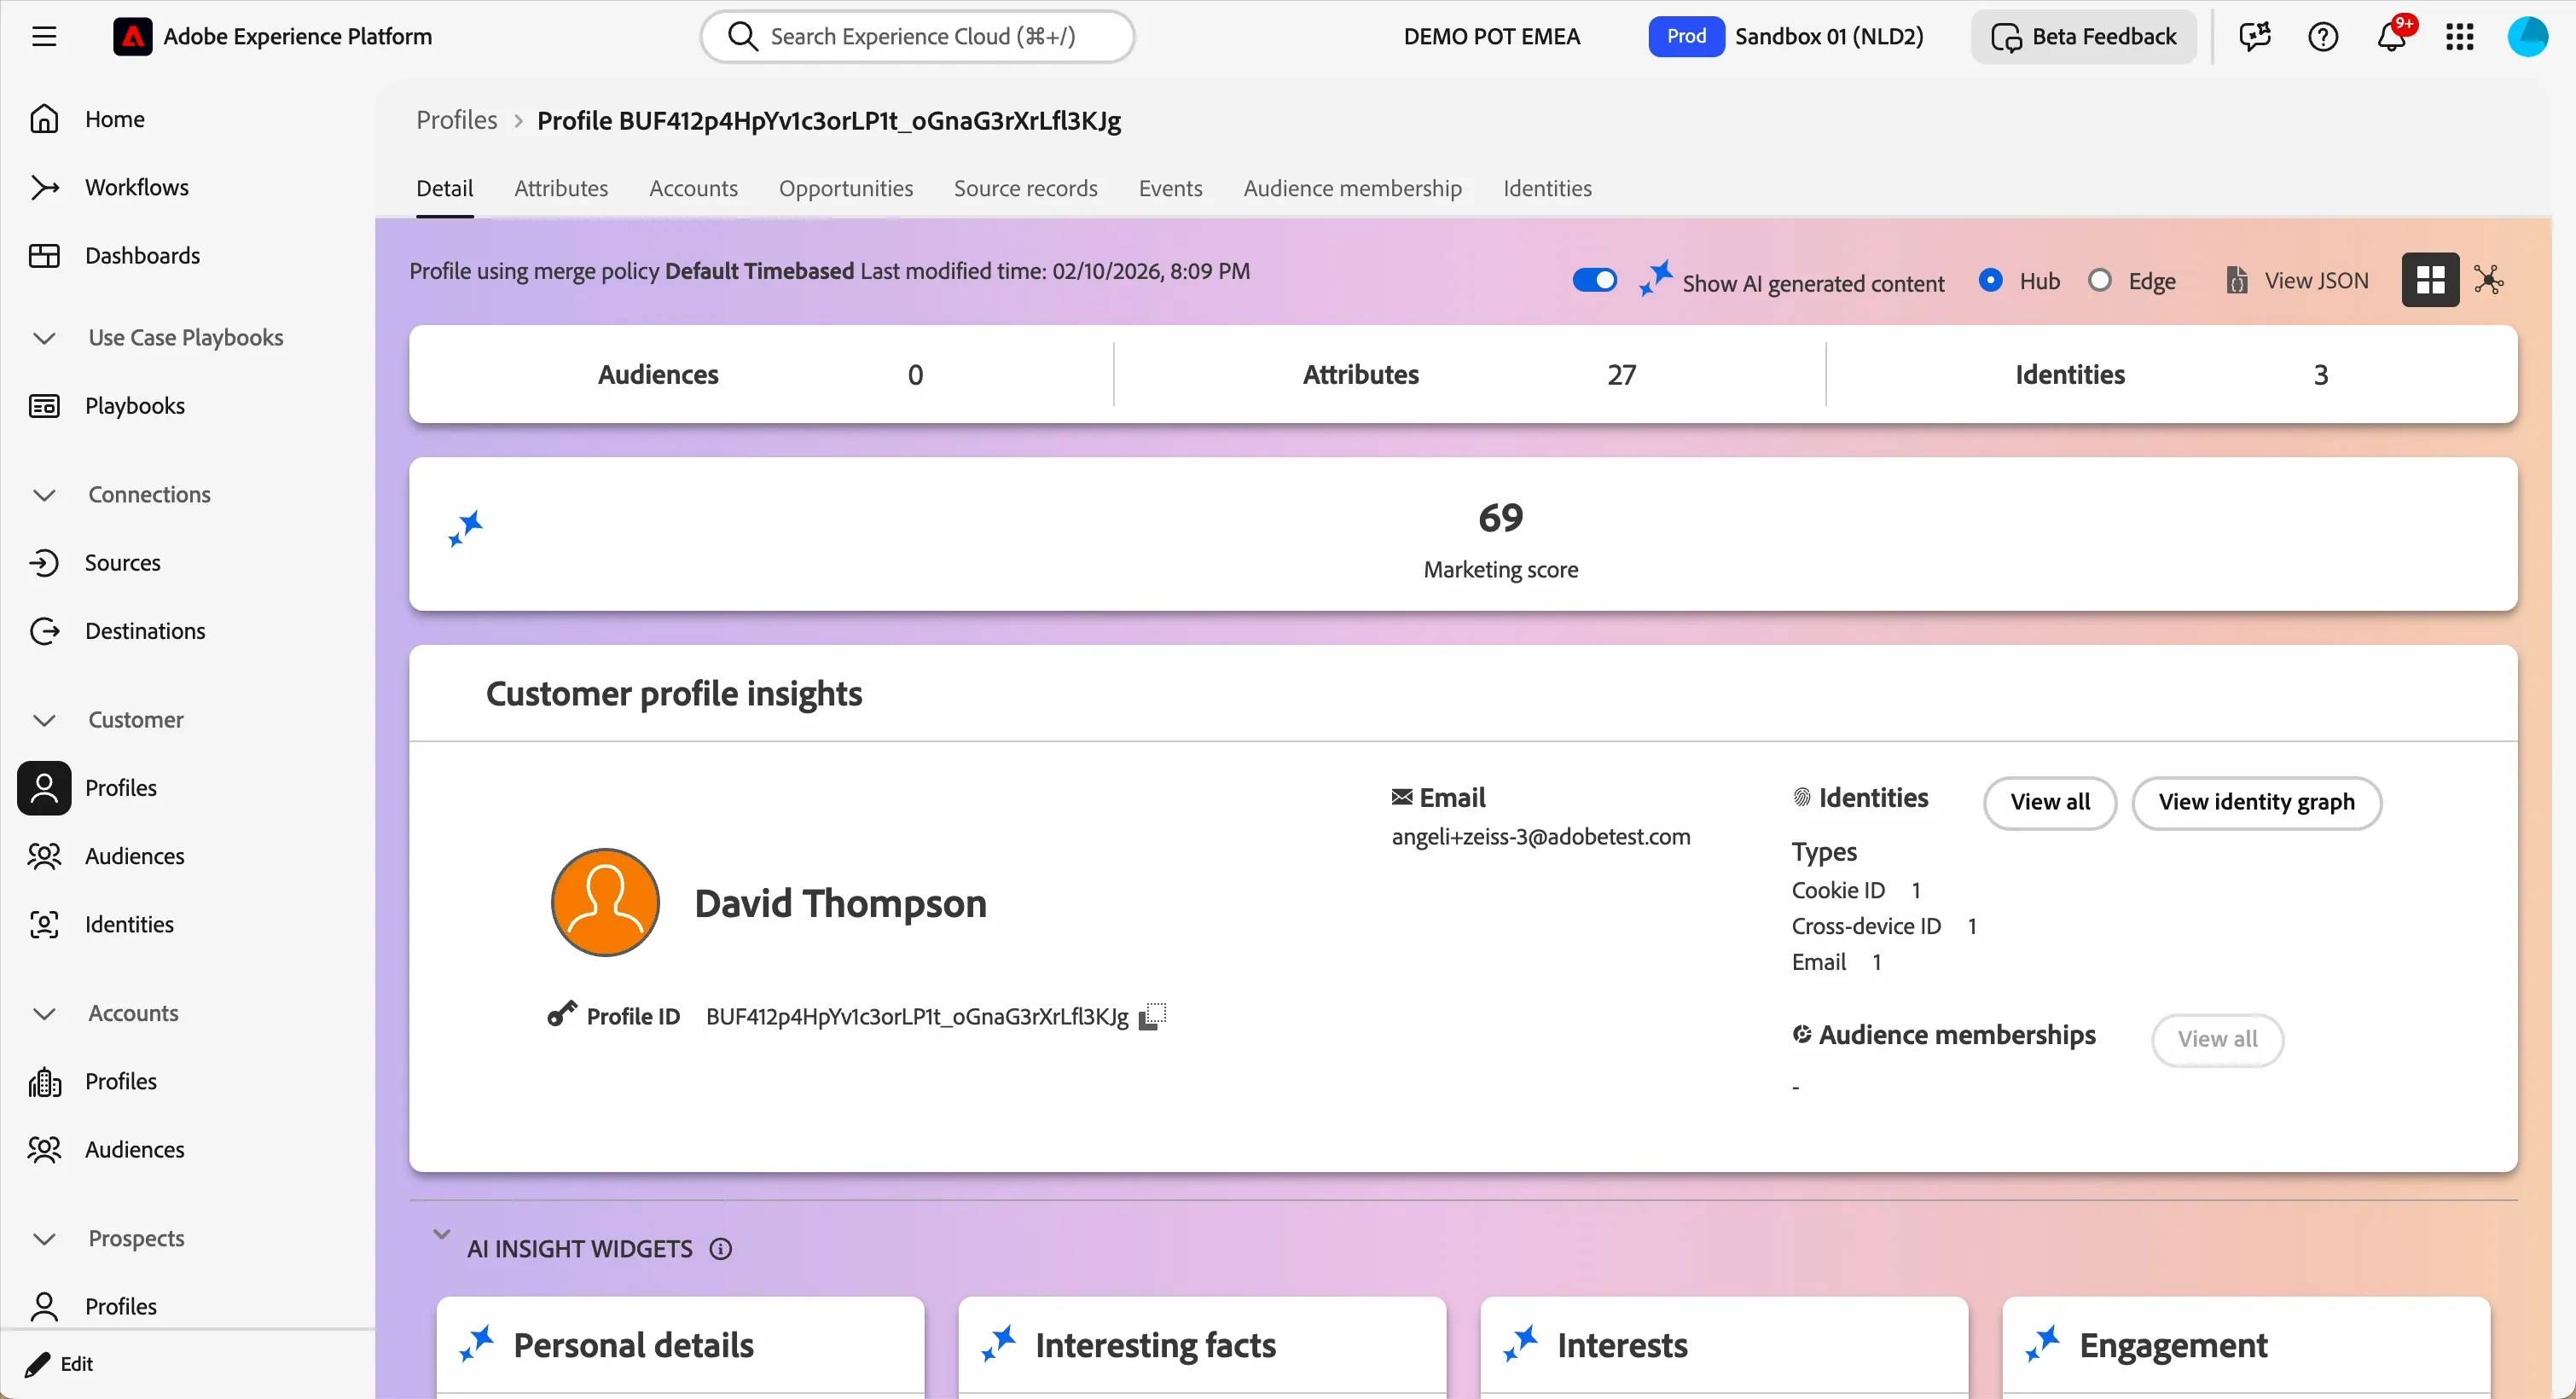Viewport: 2576px width, 1399px height.
Task: Click the Home icon in sidebar
Action: coord(44,119)
